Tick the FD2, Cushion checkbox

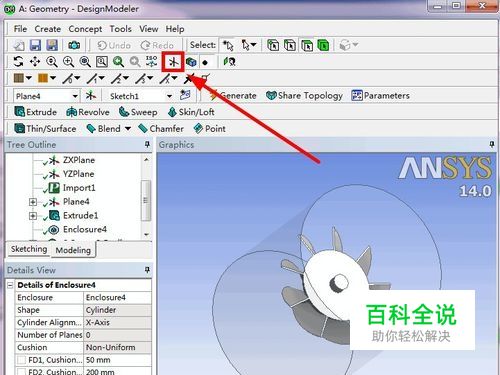(22, 372)
